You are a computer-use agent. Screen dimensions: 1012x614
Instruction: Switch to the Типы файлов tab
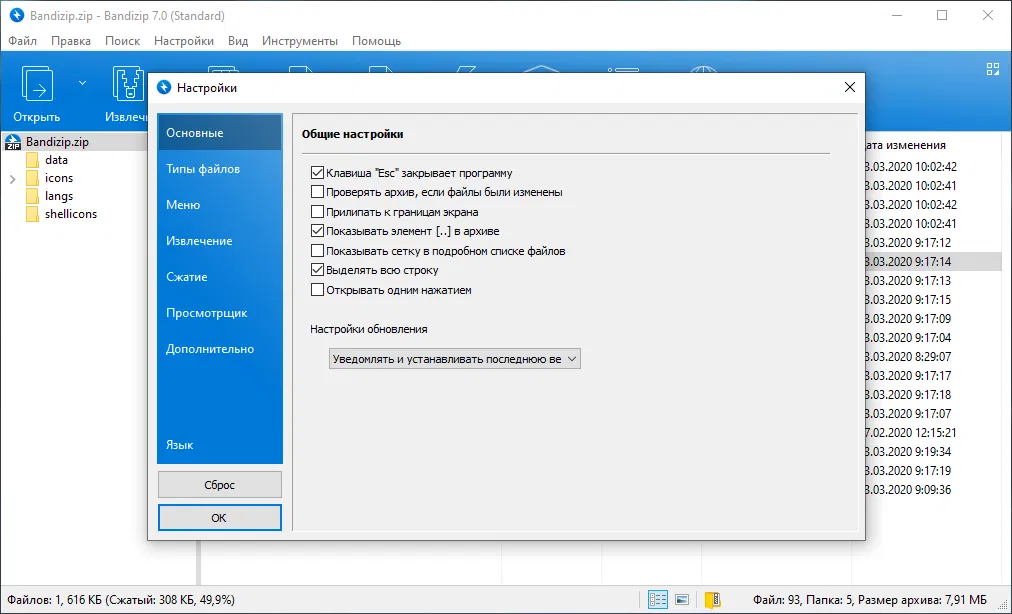click(x=219, y=169)
